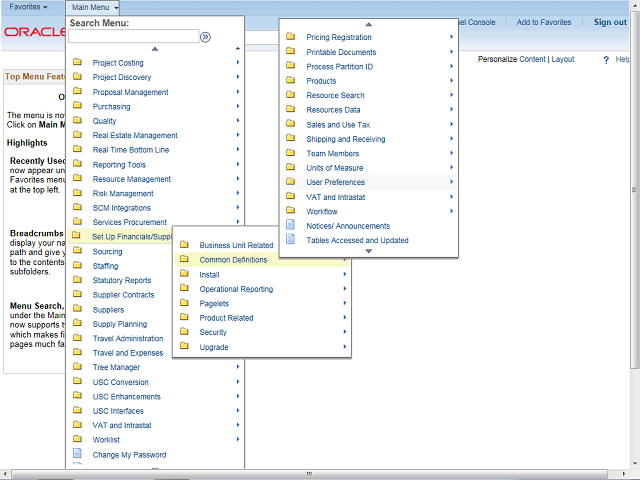
Task: Click the menu search go arrow icon
Action: tap(205, 37)
